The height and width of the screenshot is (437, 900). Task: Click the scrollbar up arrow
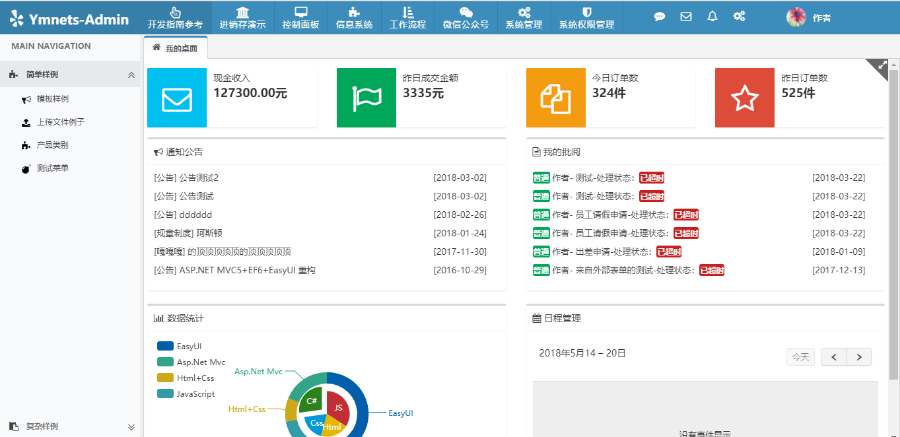tap(893, 65)
